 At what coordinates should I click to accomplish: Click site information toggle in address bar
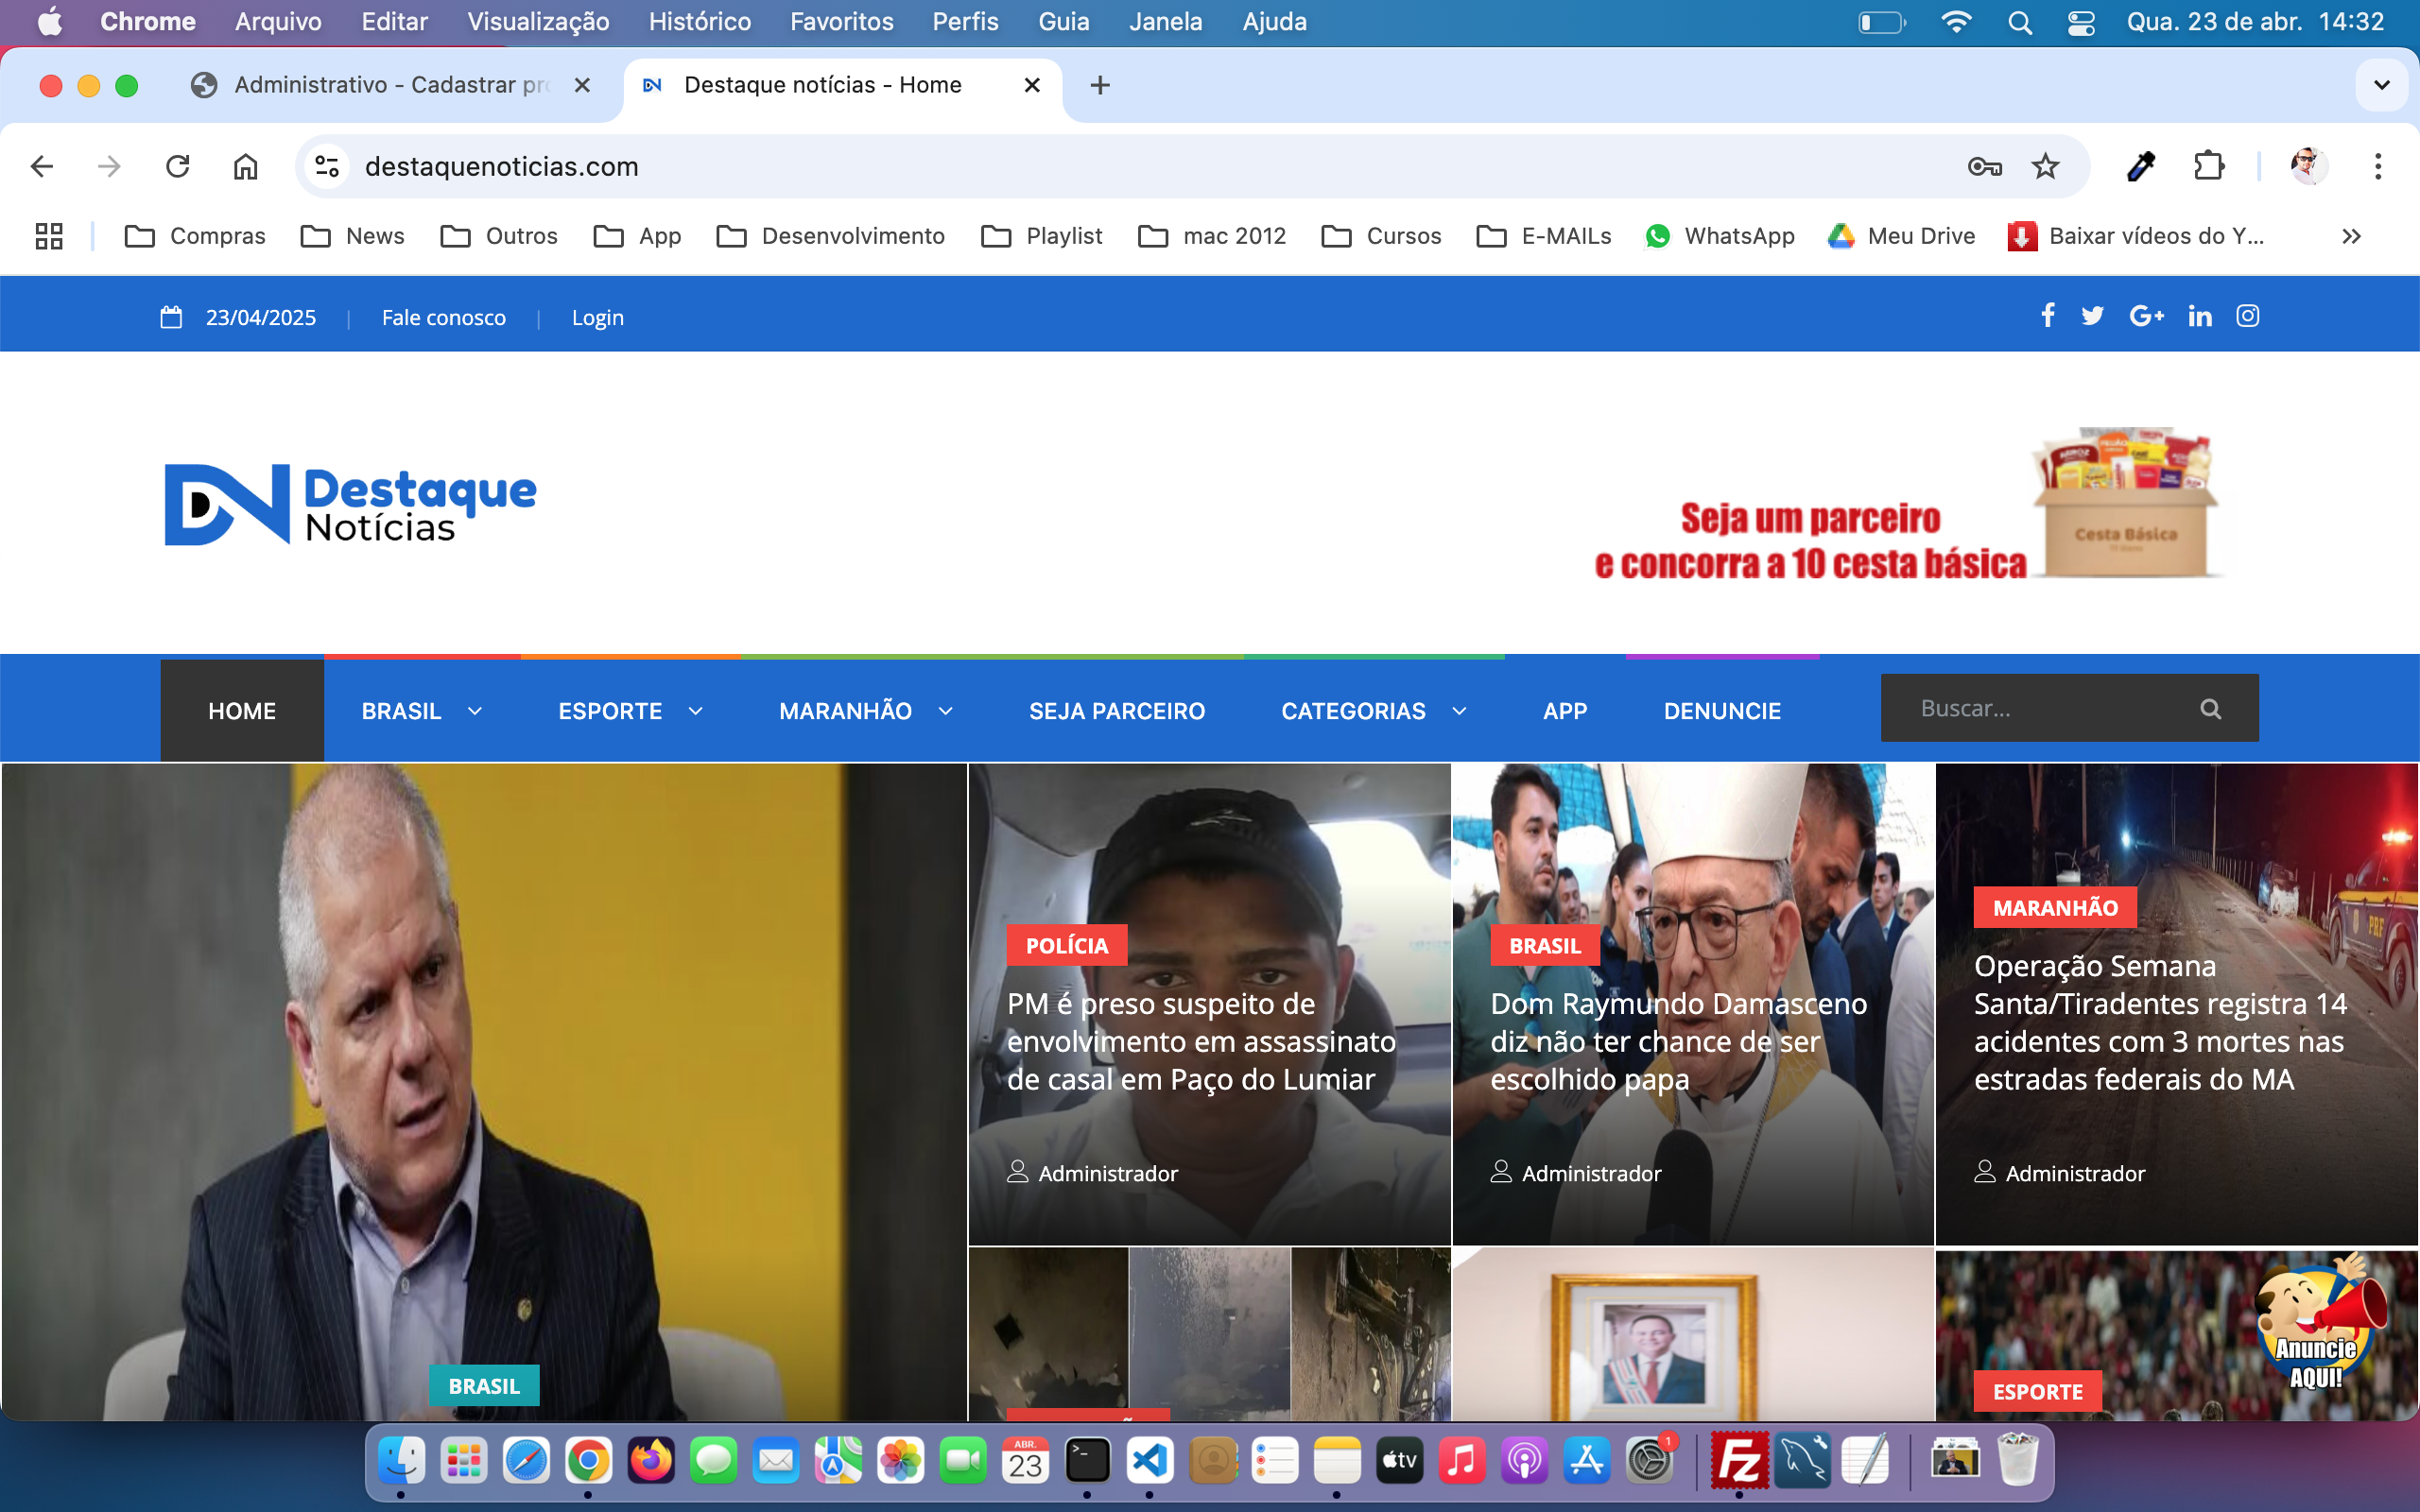tap(327, 166)
